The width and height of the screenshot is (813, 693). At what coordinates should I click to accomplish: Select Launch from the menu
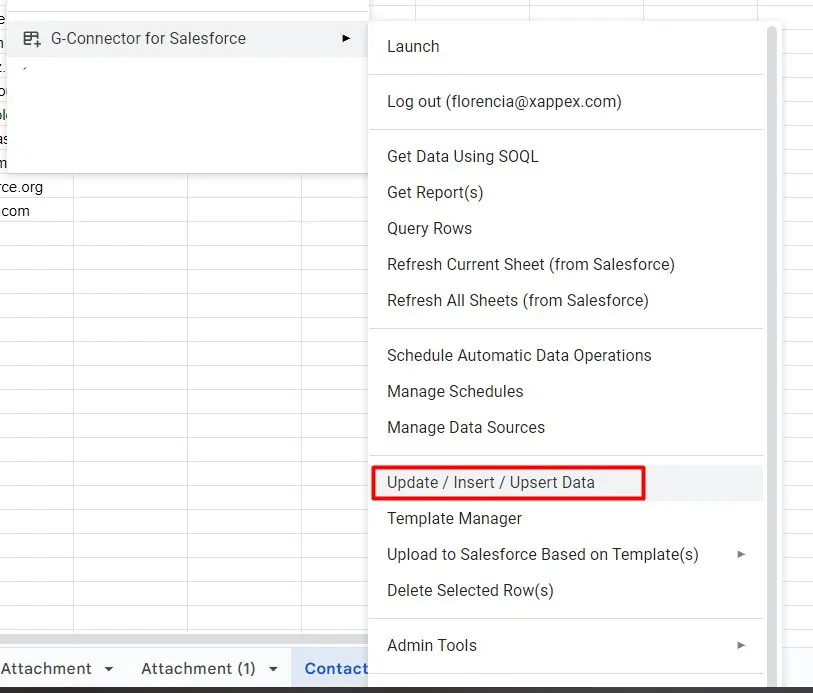tap(566, 47)
